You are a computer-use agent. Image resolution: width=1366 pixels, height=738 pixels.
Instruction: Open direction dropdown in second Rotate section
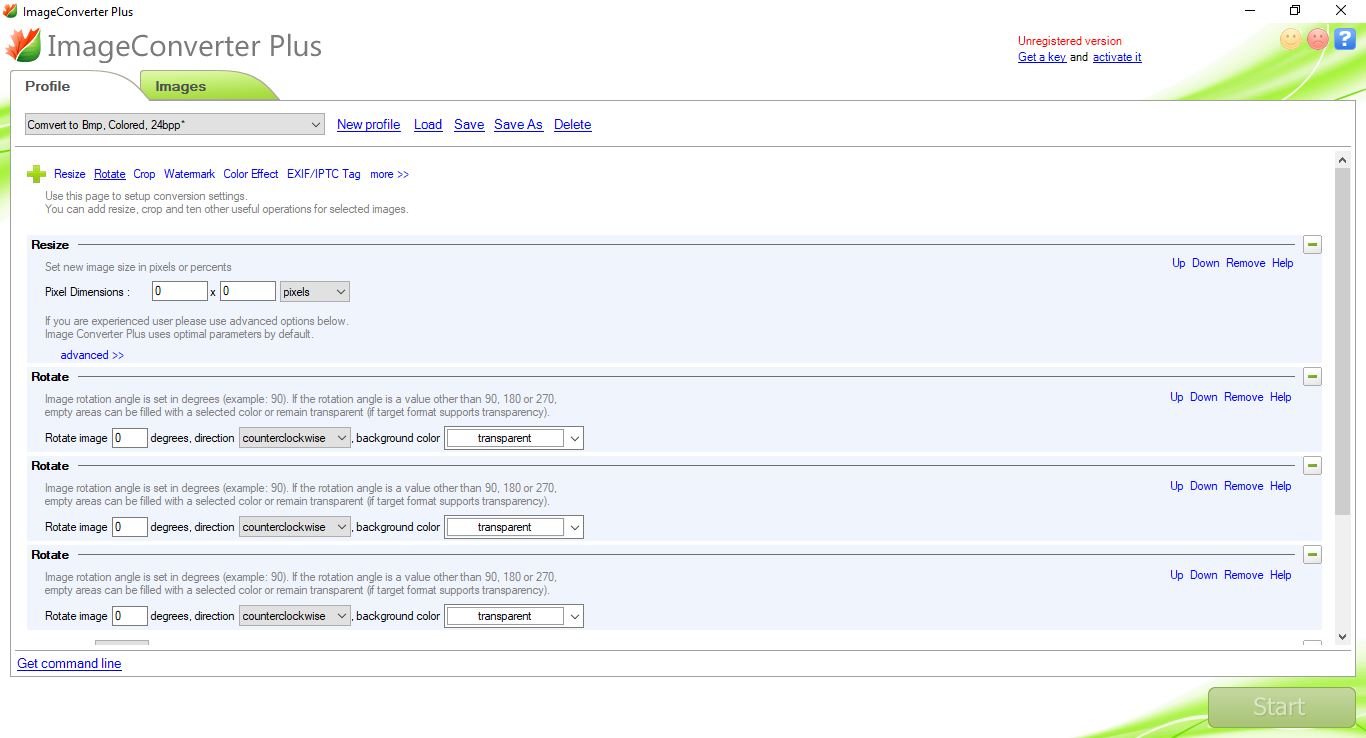point(295,527)
